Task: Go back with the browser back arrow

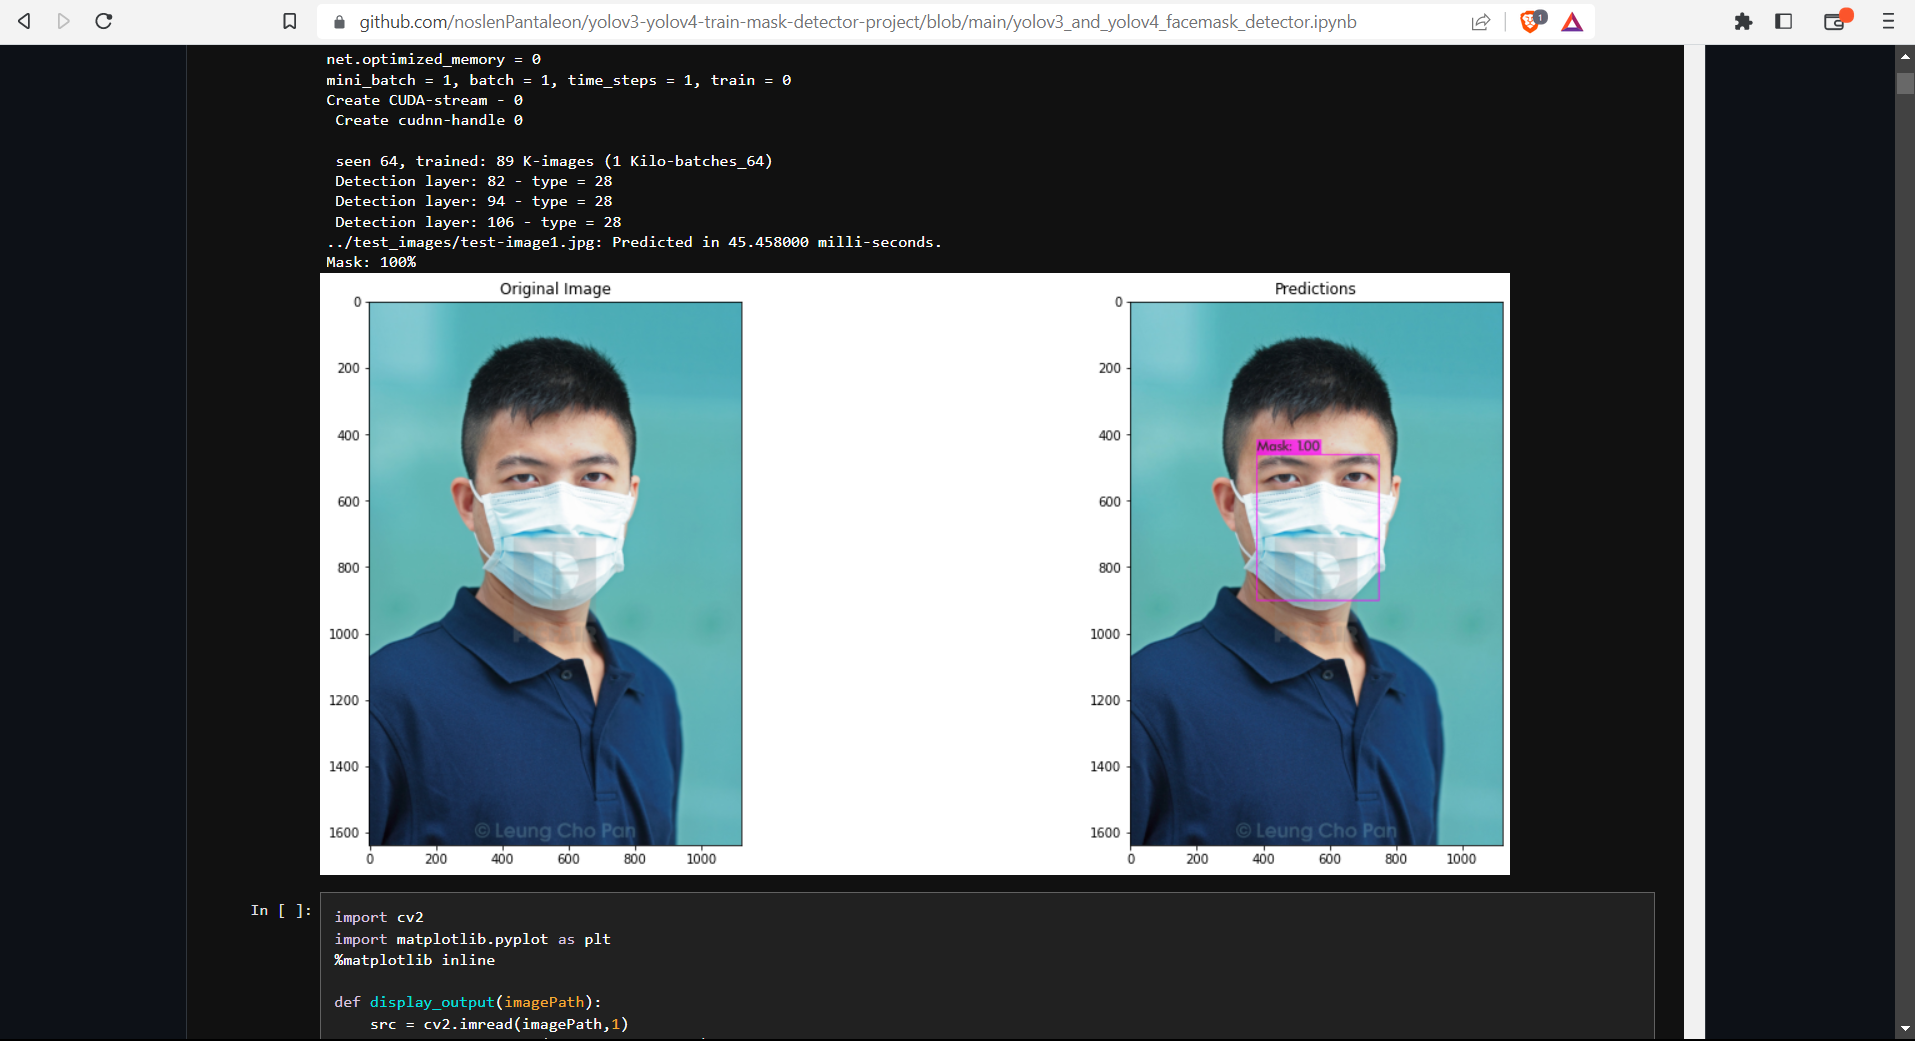Action: 24,21
